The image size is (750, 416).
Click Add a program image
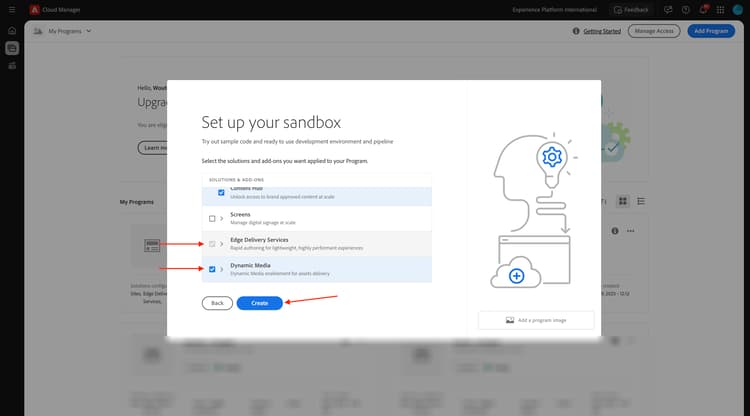point(536,320)
